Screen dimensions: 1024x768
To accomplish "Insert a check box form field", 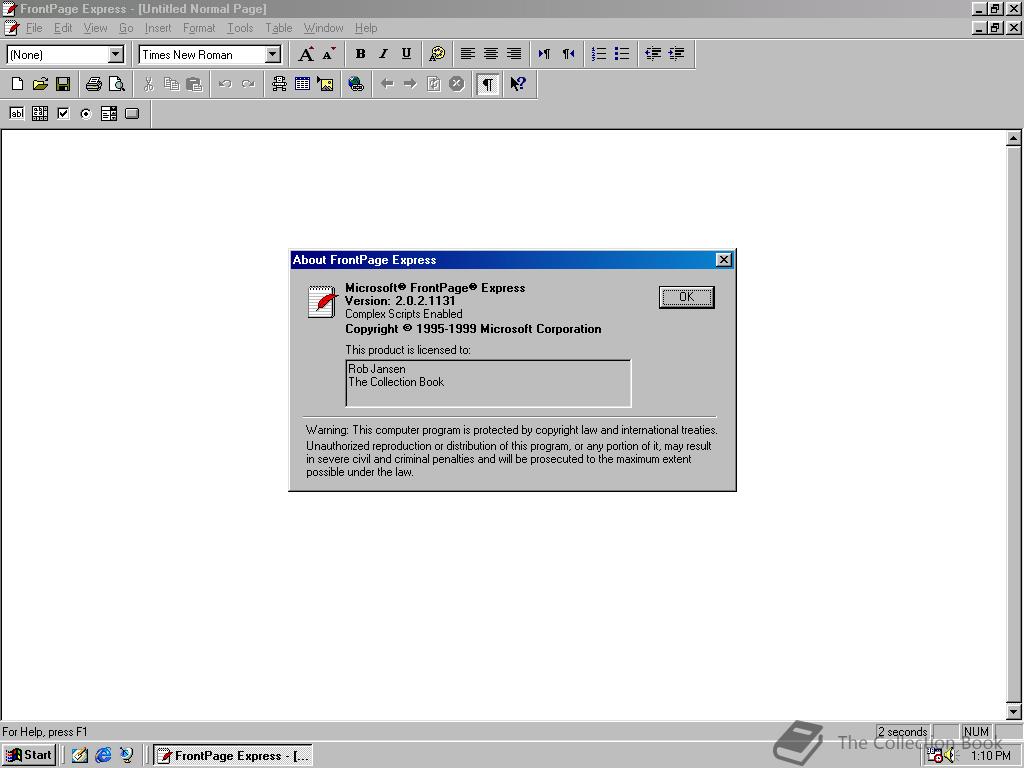I will [x=63, y=114].
